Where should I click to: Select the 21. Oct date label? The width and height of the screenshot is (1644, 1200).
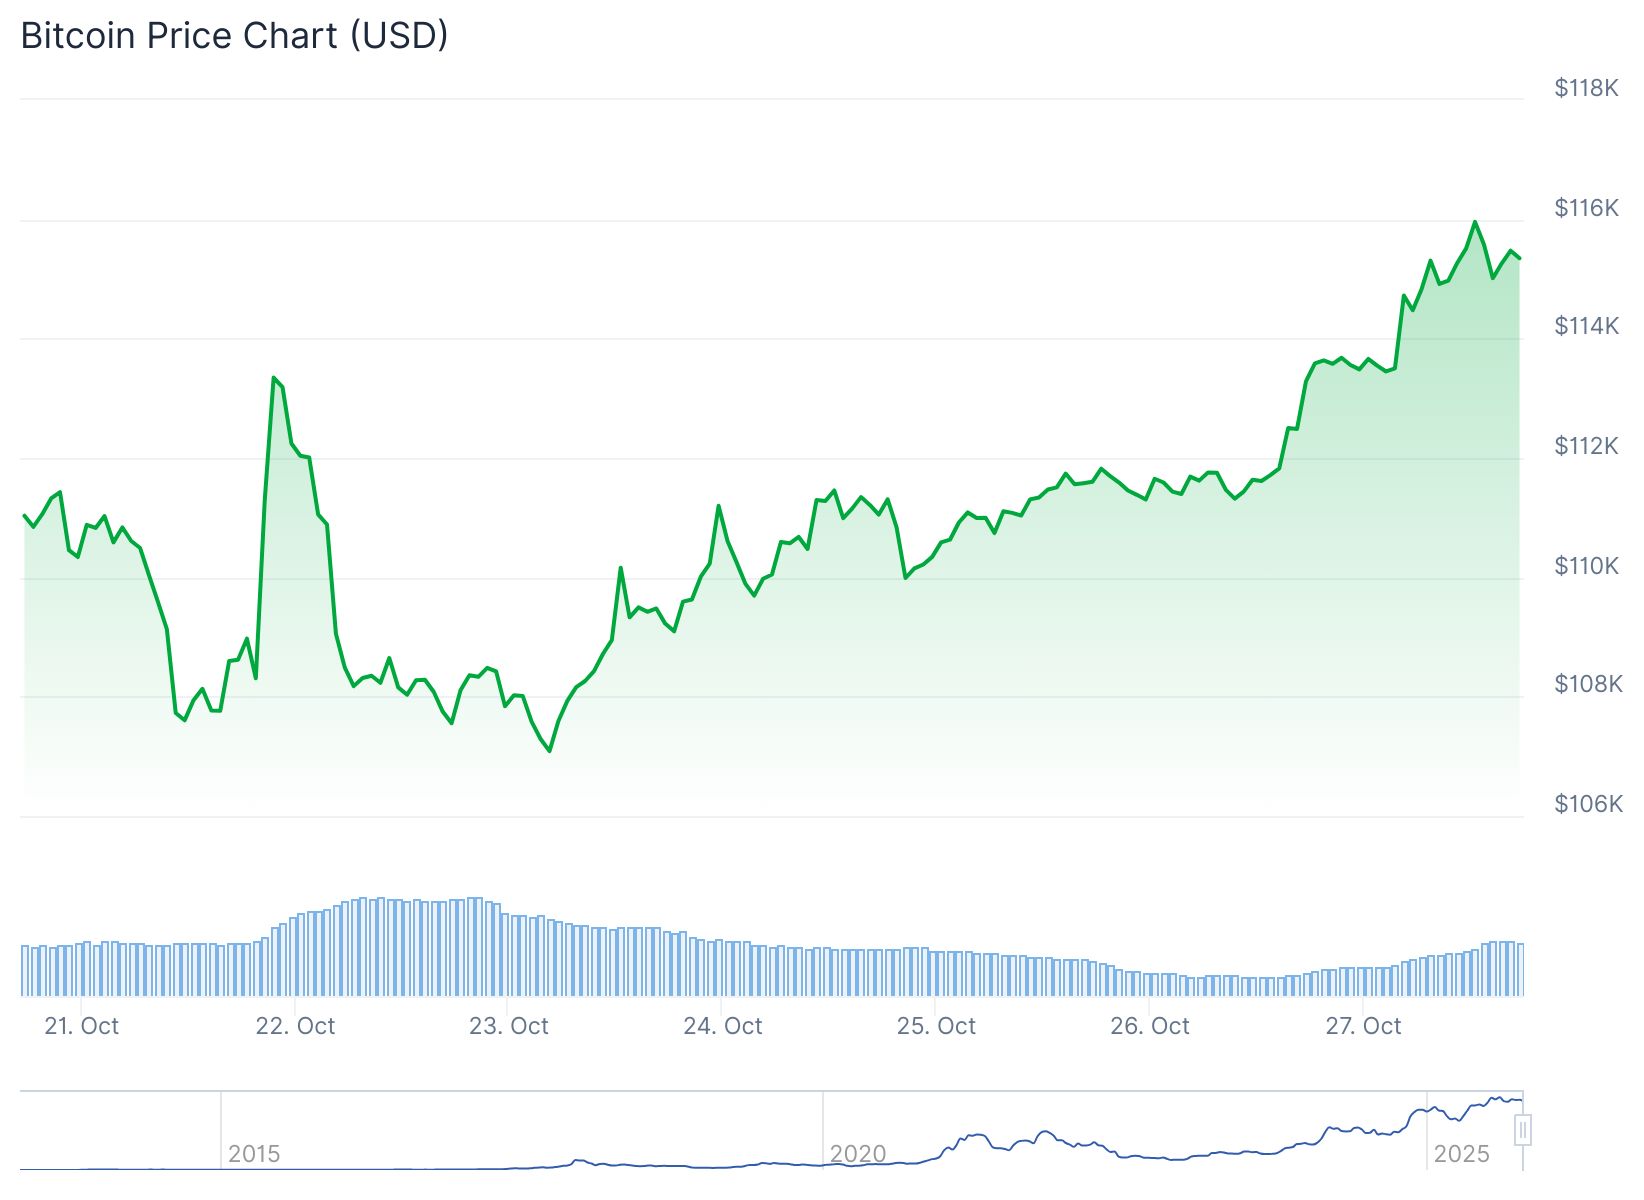(82, 1026)
